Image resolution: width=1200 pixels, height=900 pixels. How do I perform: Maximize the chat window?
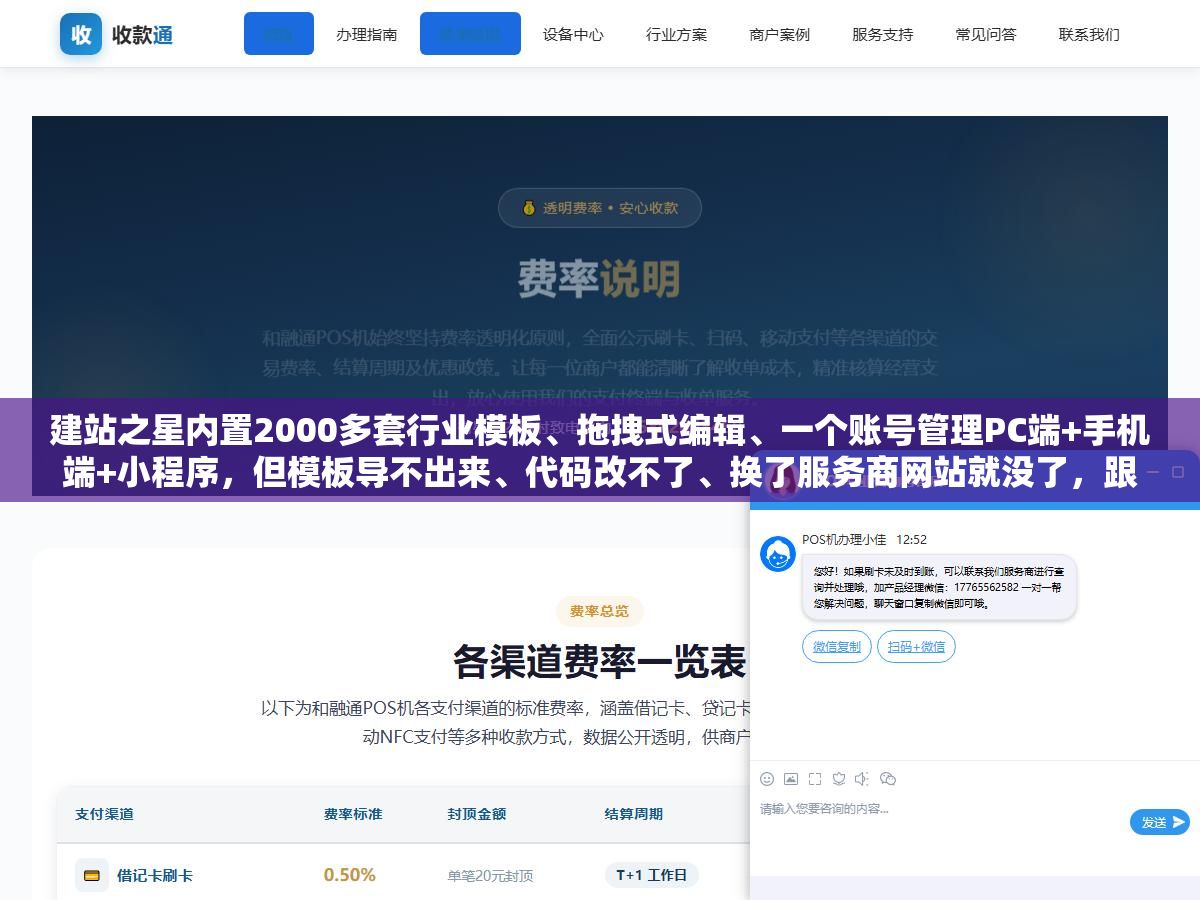[x=1178, y=471]
